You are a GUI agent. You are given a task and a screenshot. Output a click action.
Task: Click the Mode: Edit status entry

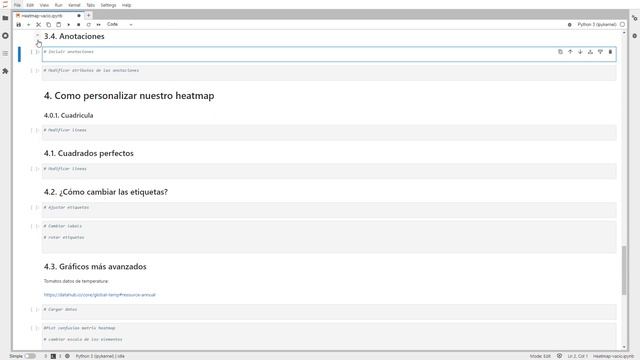[x=540, y=356]
